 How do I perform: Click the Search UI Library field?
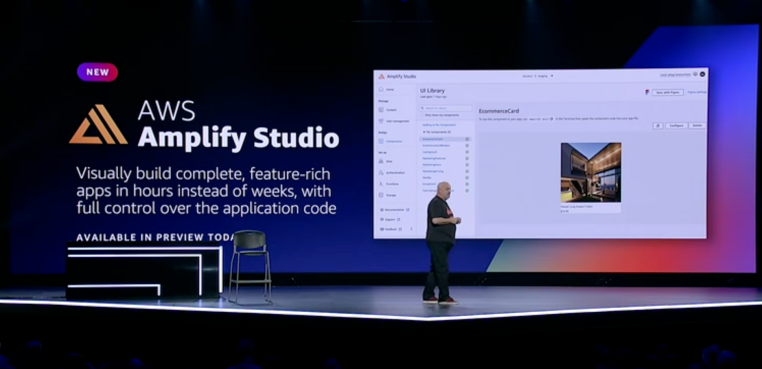(x=446, y=108)
